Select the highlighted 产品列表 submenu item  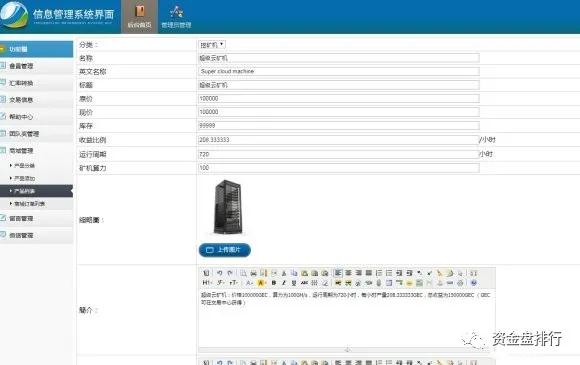36,191
